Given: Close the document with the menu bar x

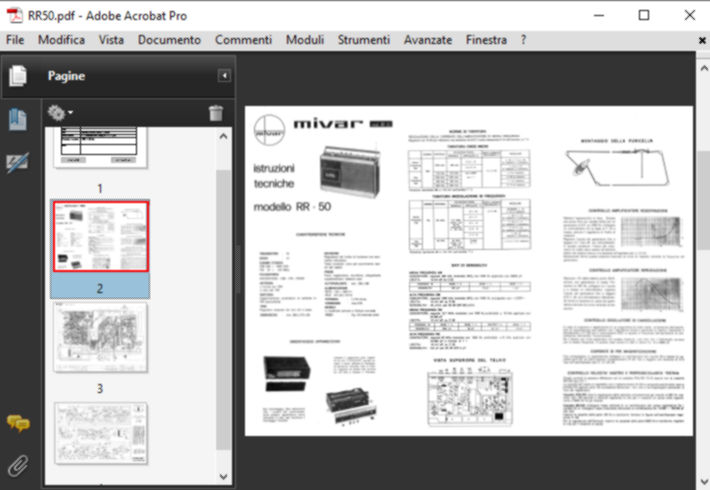Looking at the screenshot, I should 702,40.
